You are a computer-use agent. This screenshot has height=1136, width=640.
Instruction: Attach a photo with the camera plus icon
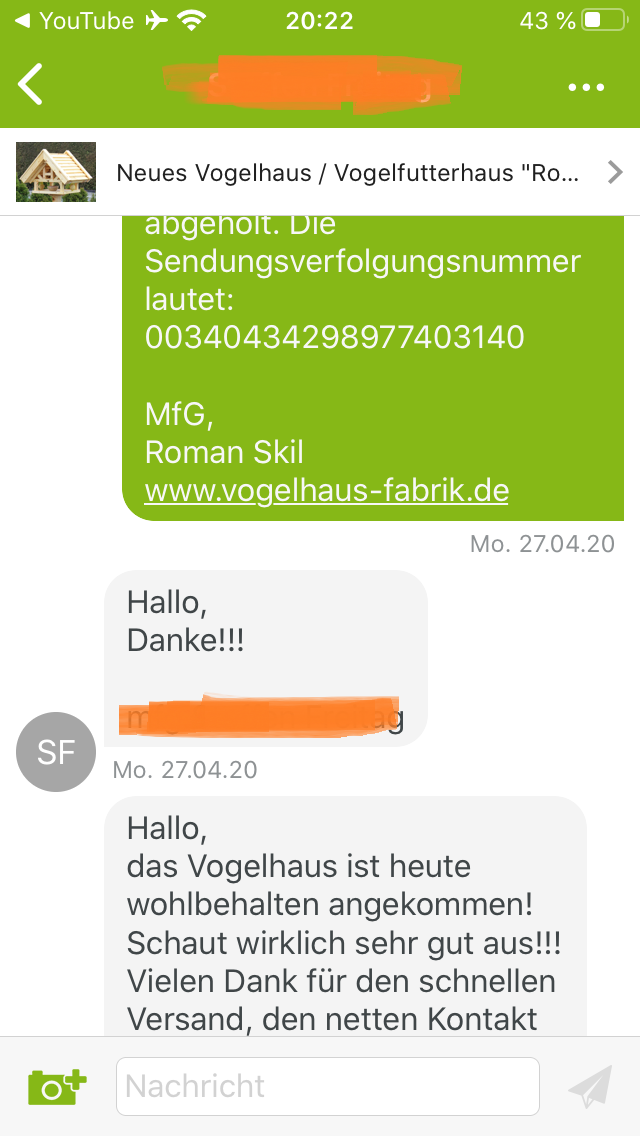pyautogui.click(x=57, y=1085)
